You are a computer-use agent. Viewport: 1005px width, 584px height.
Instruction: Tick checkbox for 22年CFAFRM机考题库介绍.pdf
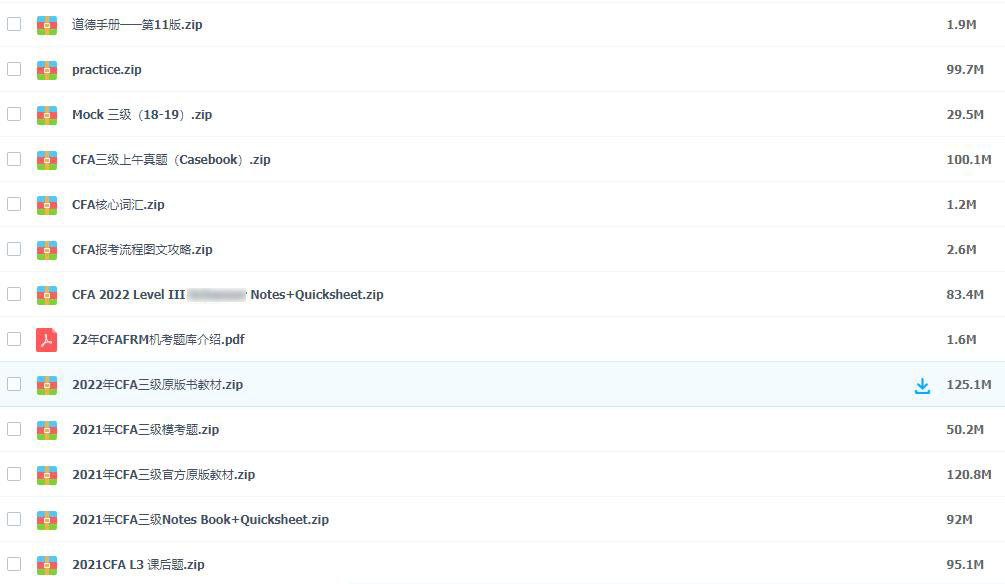pos(14,339)
